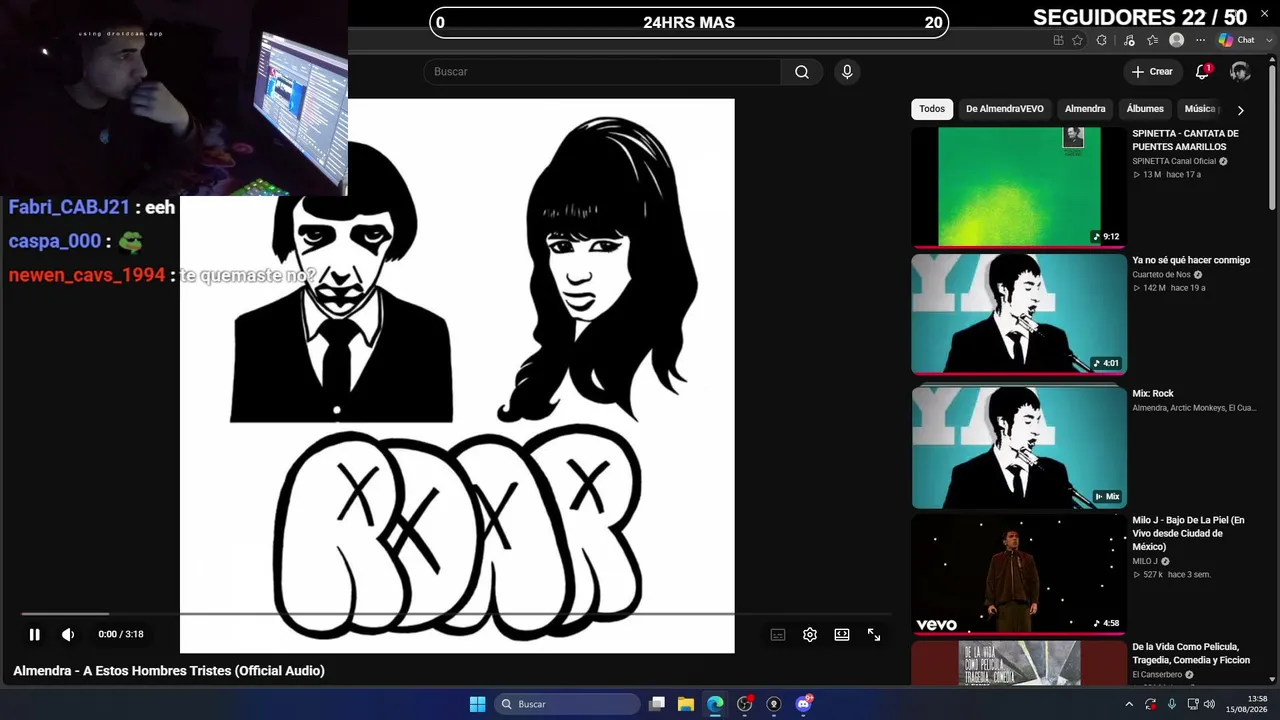Go to El Canserbero channel
This screenshot has height=720, width=1280.
(1157, 675)
